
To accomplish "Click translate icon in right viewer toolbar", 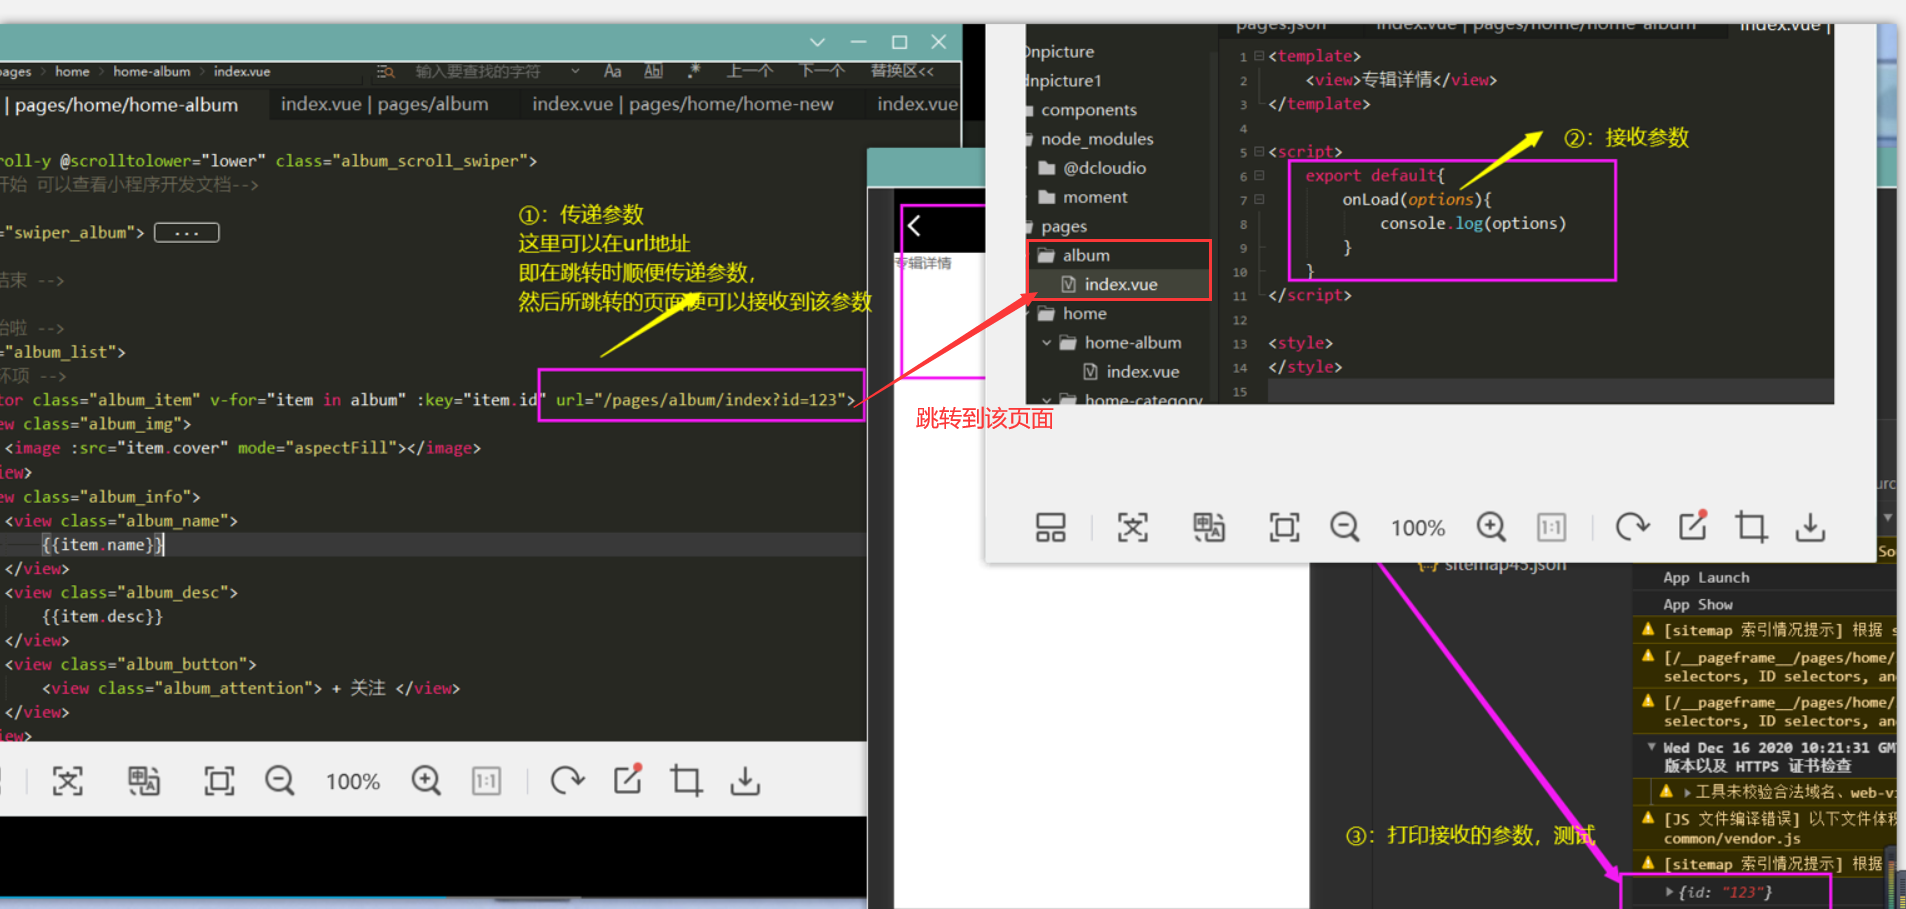I will point(1209,527).
